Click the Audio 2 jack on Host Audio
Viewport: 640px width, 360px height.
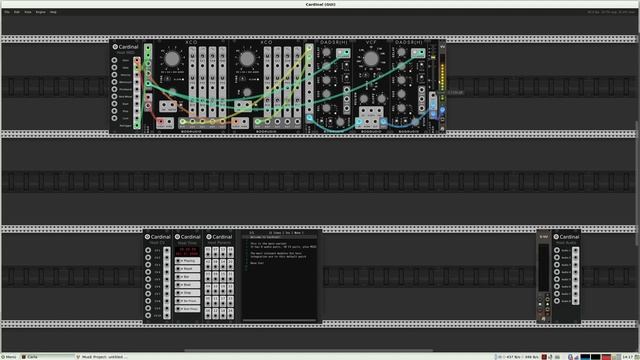[557, 258]
